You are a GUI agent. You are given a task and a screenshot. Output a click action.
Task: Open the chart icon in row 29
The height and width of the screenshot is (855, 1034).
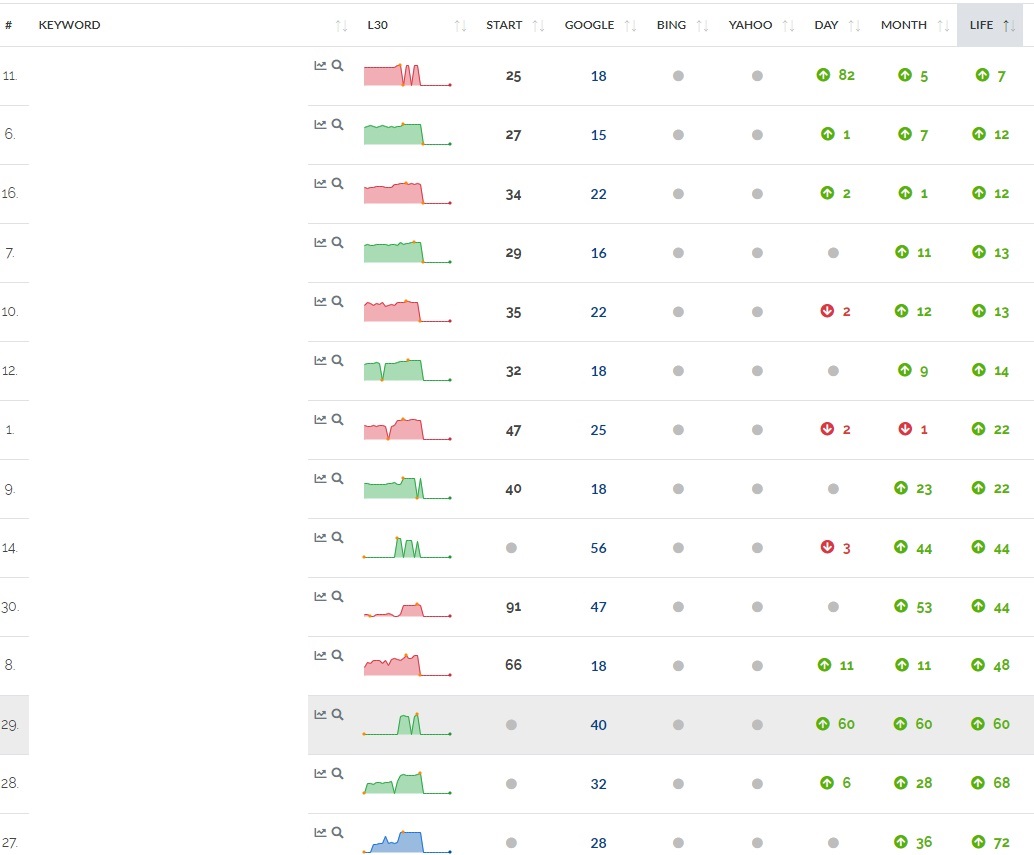point(320,714)
